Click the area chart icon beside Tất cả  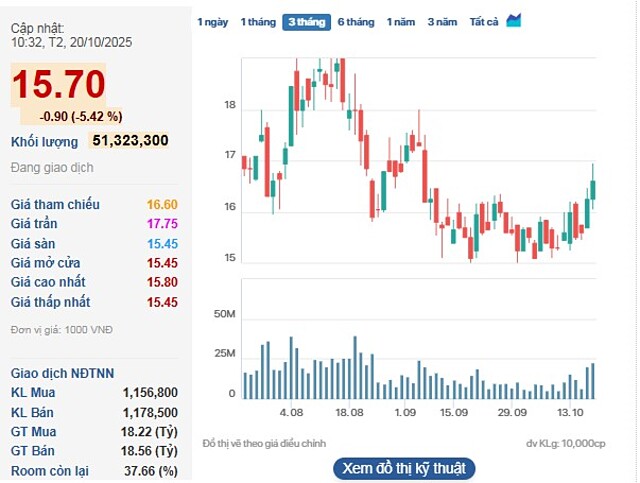coord(514,20)
